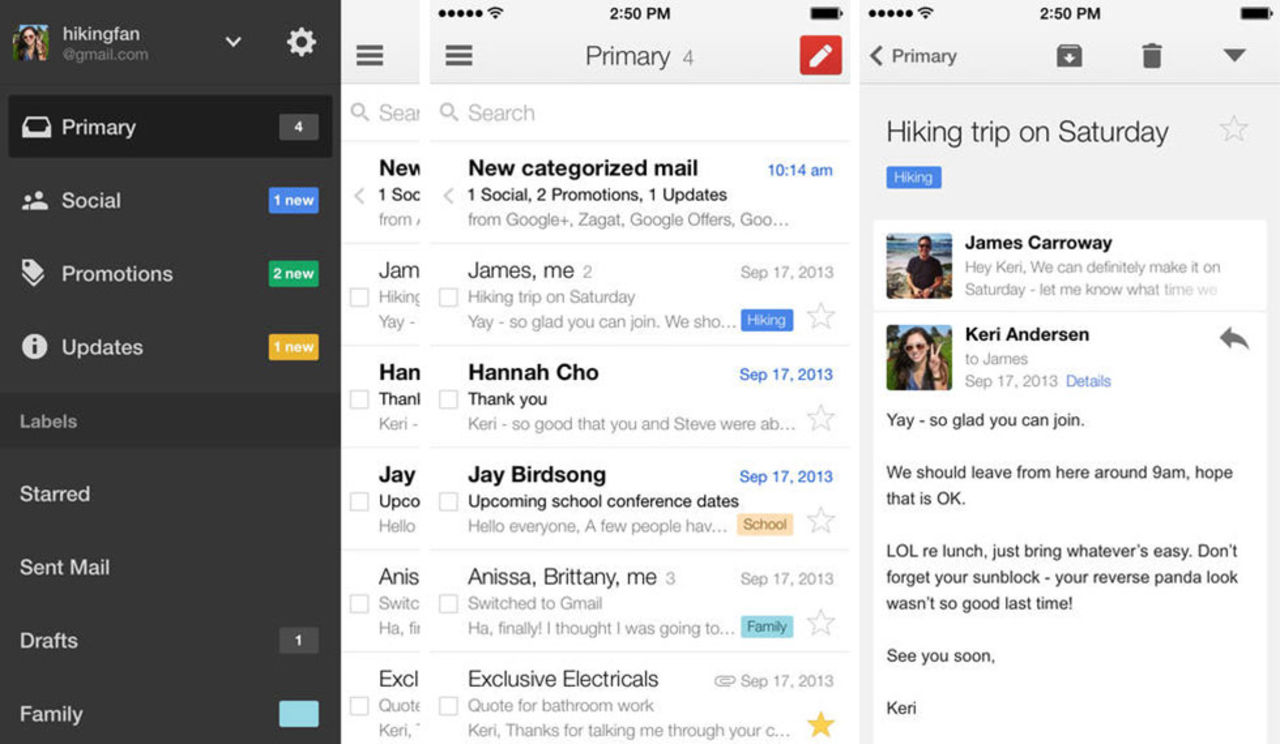Screen dimensions: 1280x744
Task: Unstar the Exclusive Electricals message
Action: click(x=820, y=723)
